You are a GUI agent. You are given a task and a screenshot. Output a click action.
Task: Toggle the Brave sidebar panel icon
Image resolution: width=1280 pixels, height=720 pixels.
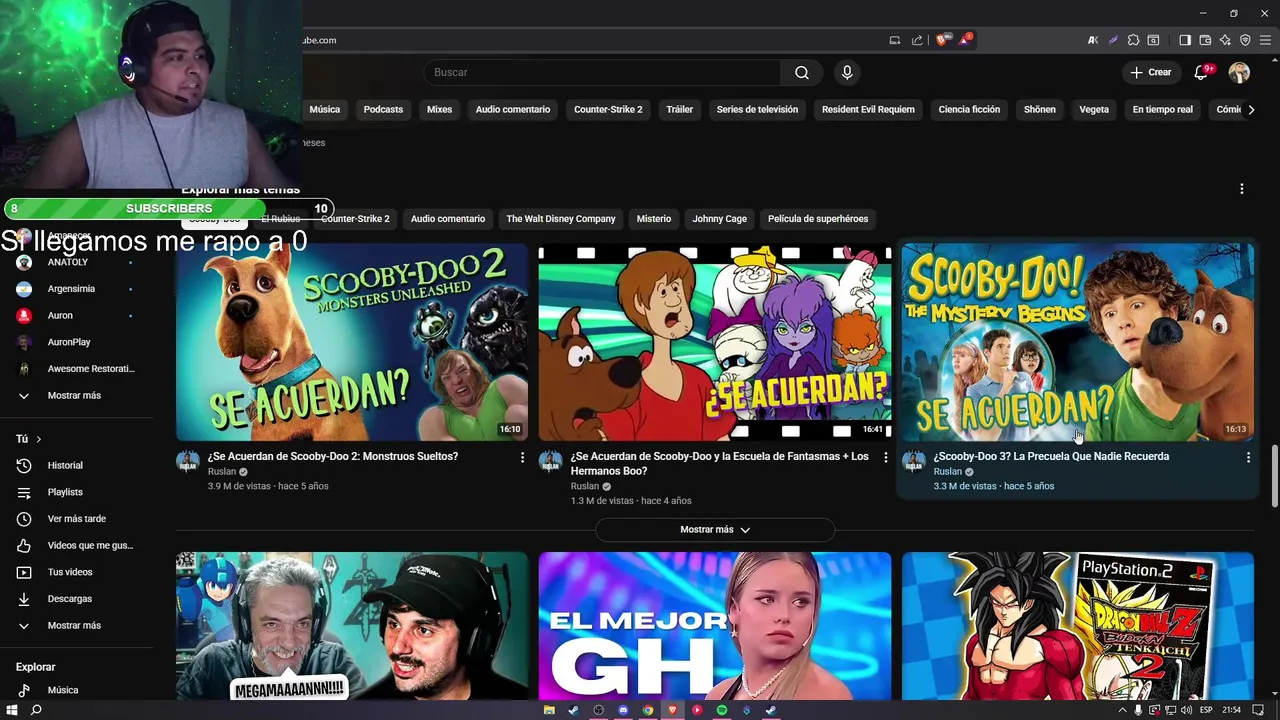click(x=1185, y=40)
